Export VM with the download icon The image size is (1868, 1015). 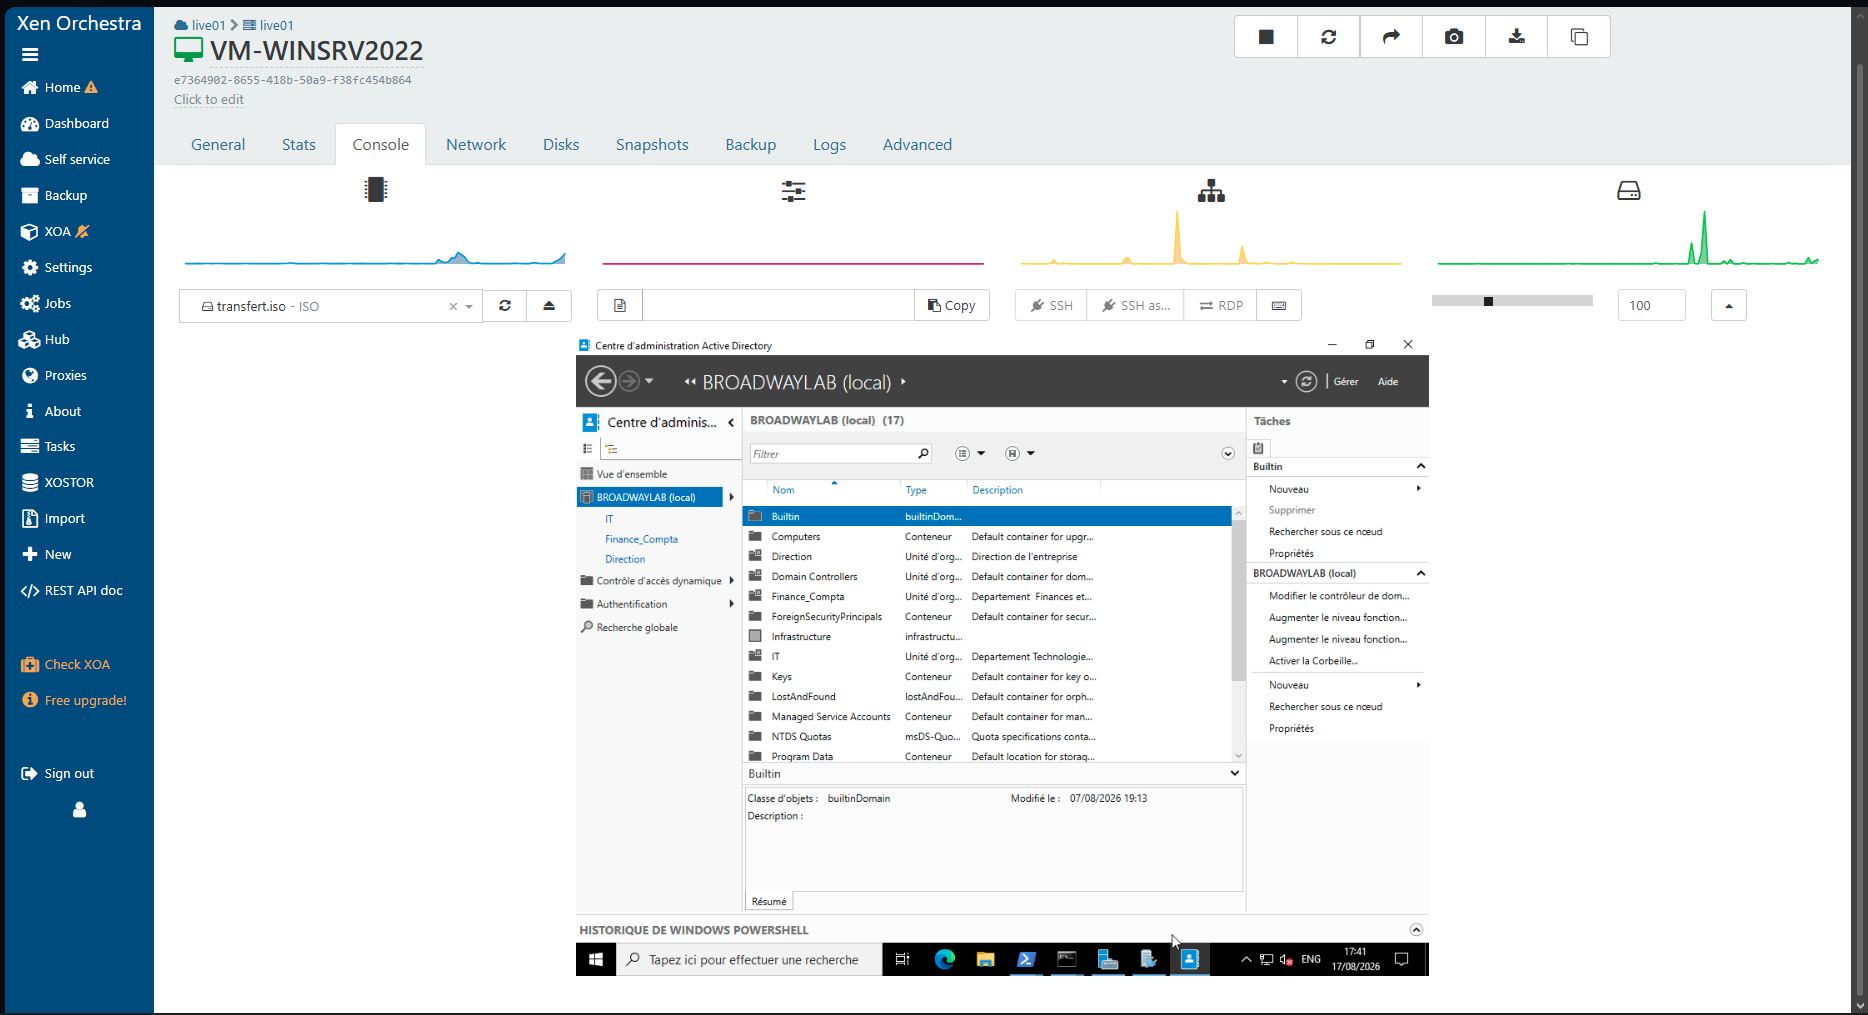[1516, 37]
